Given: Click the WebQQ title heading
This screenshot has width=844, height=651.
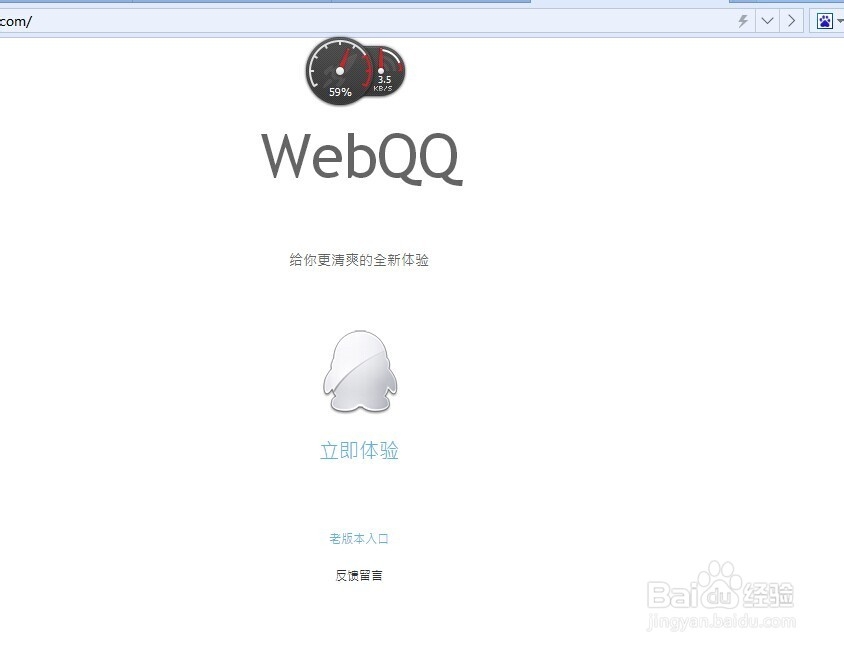Looking at the screenshot, I should 361,157.
